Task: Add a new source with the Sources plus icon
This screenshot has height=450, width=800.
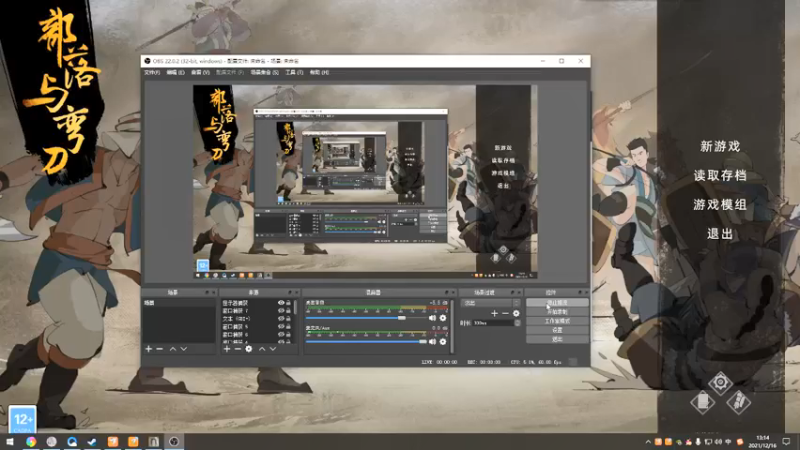Action: [227, 349]
